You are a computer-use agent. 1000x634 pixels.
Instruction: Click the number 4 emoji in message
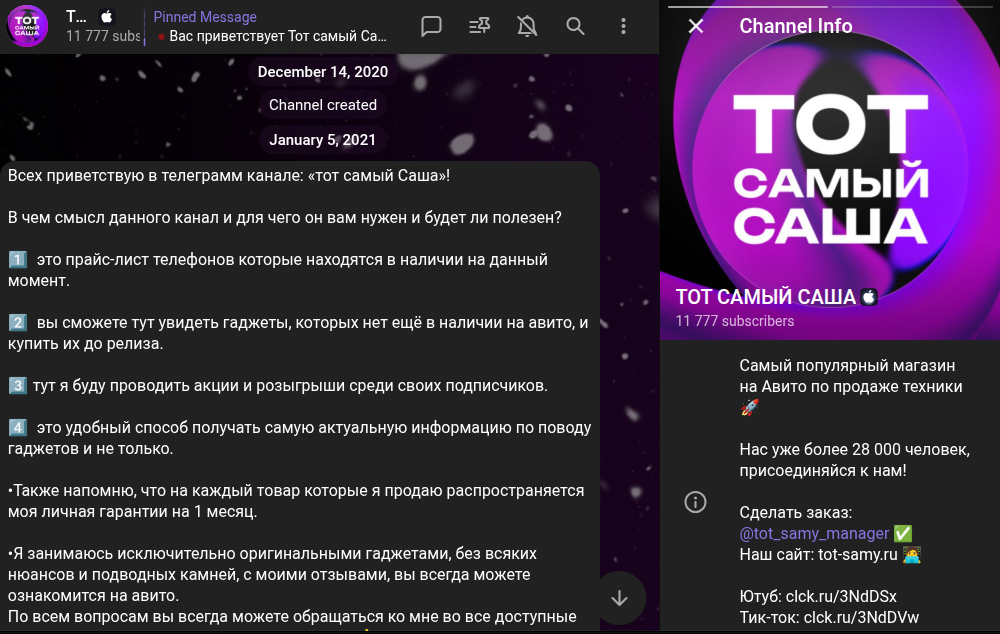pos(17,427)
